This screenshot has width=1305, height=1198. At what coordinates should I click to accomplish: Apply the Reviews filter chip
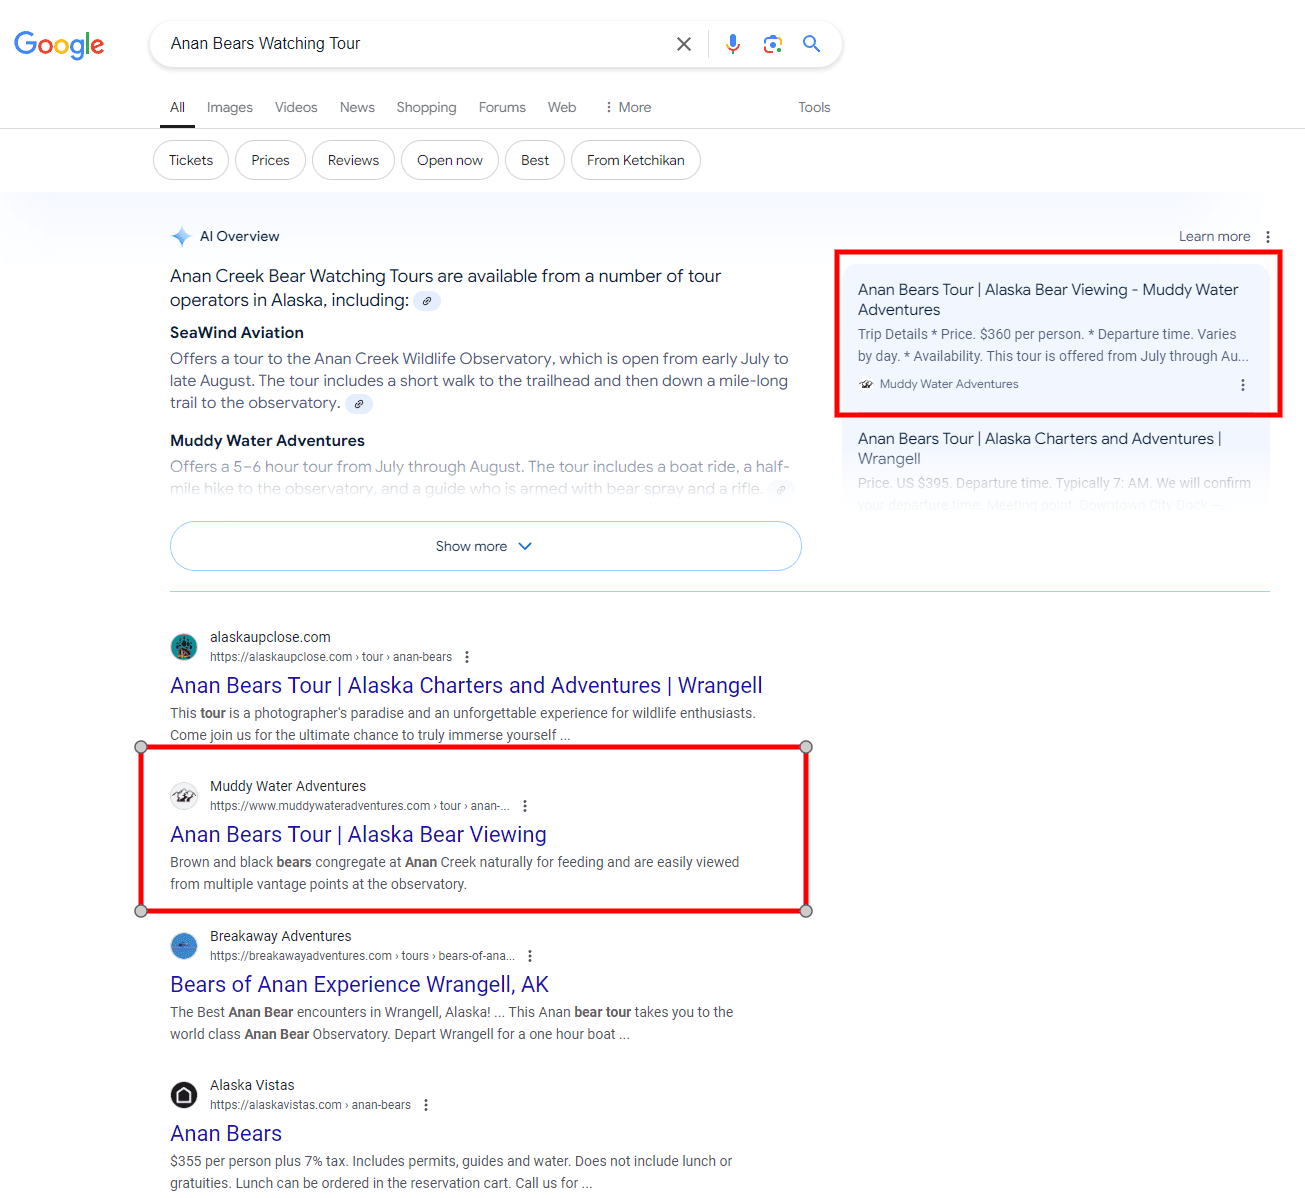[353, 160]
